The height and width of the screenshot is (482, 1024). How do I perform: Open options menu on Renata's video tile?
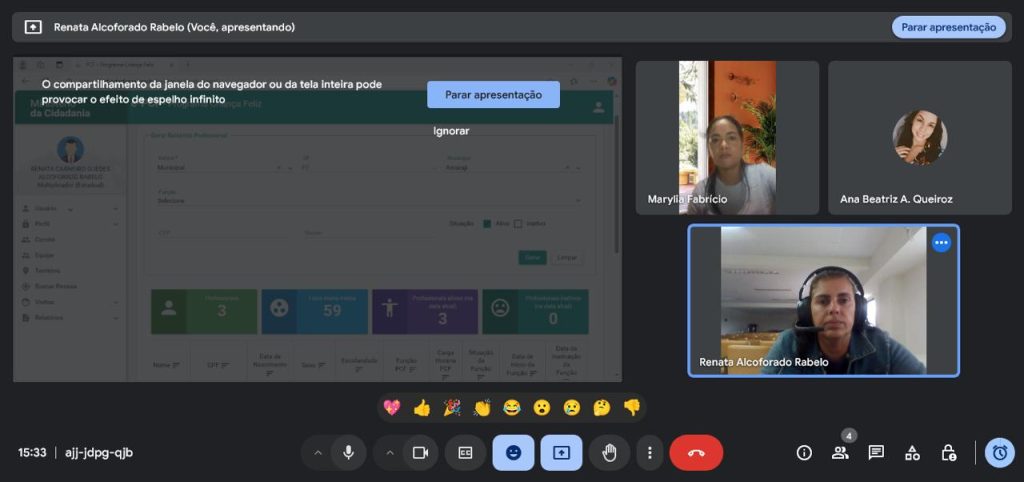[x=941, y=242]
